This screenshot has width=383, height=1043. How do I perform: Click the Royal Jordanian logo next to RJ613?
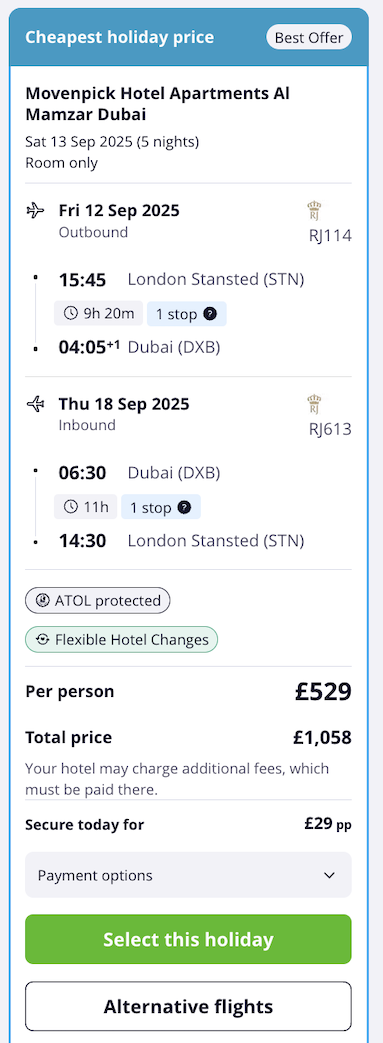click(315, 404)
